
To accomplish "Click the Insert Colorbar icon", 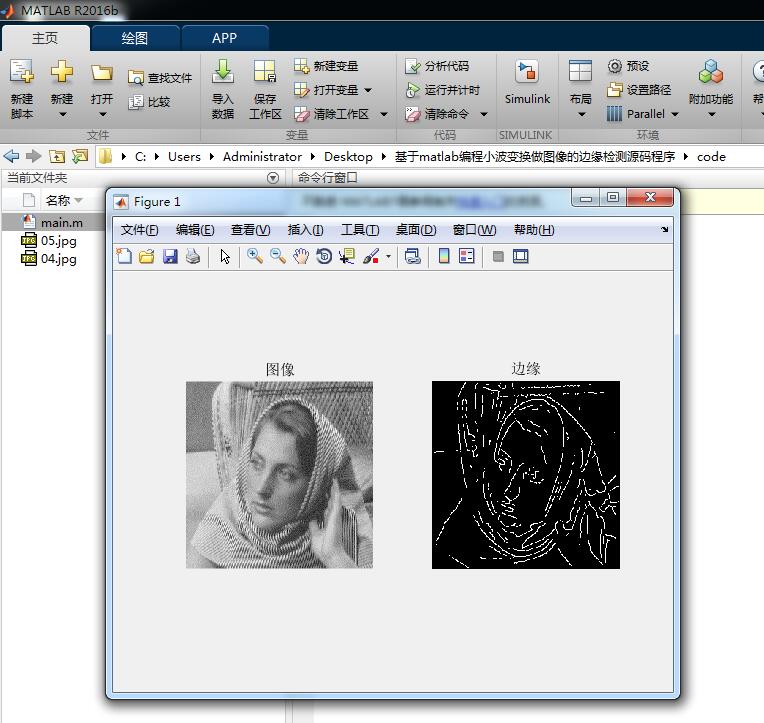I will [444, 256].
